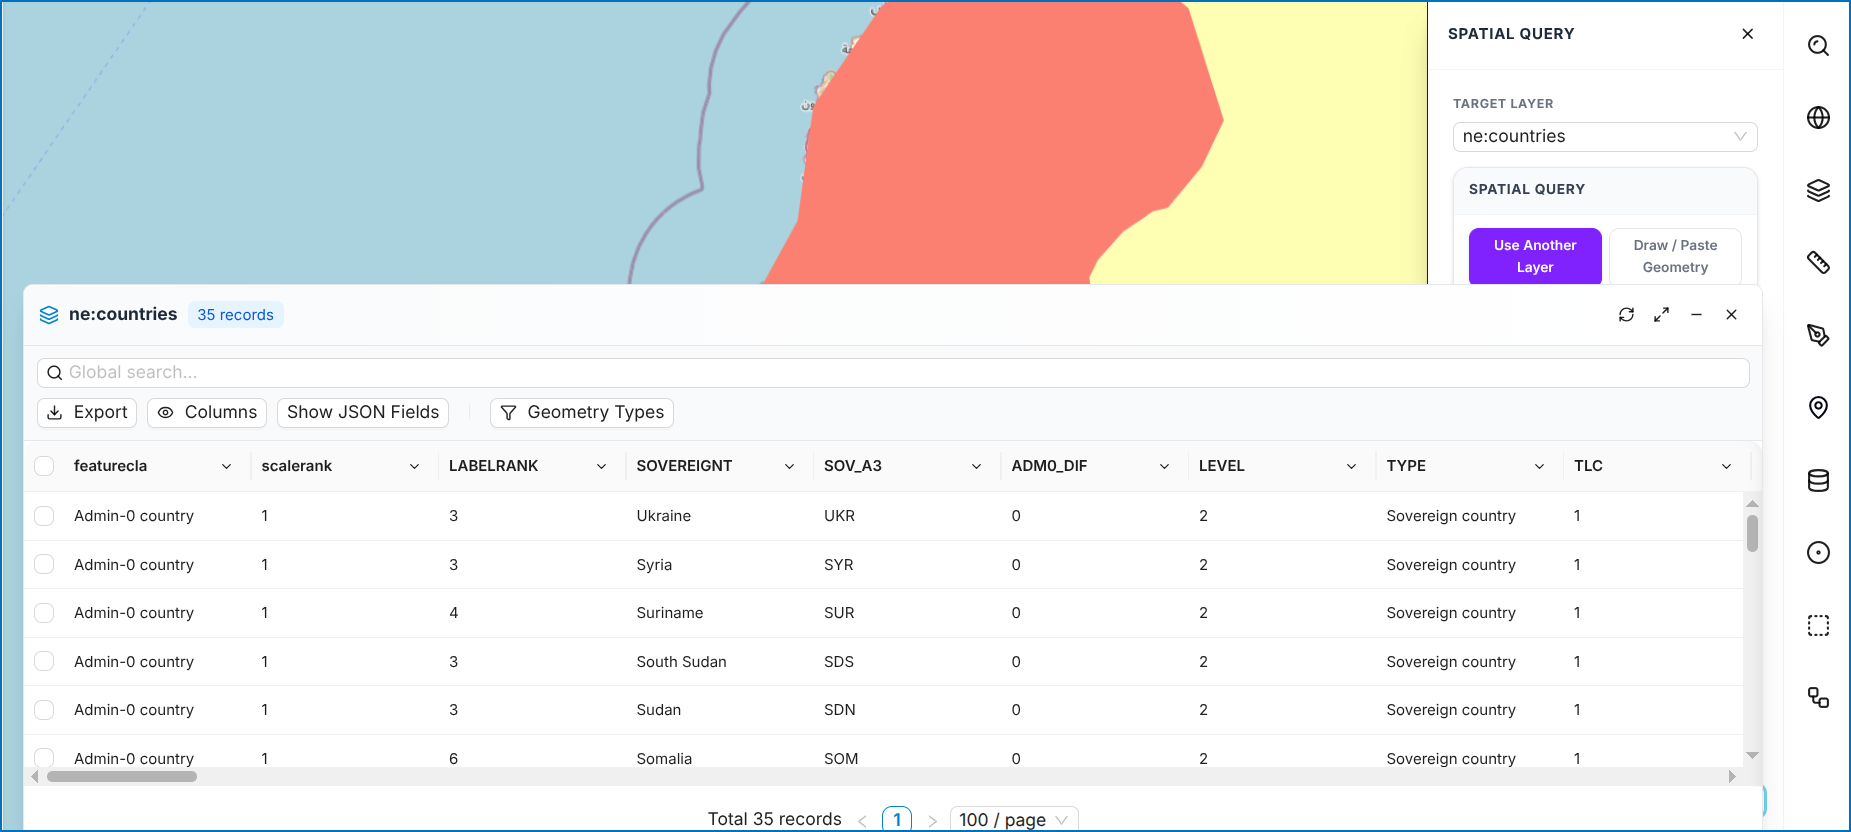
Task: Close the ne:countries attribute table
Action: point(1732,315)
